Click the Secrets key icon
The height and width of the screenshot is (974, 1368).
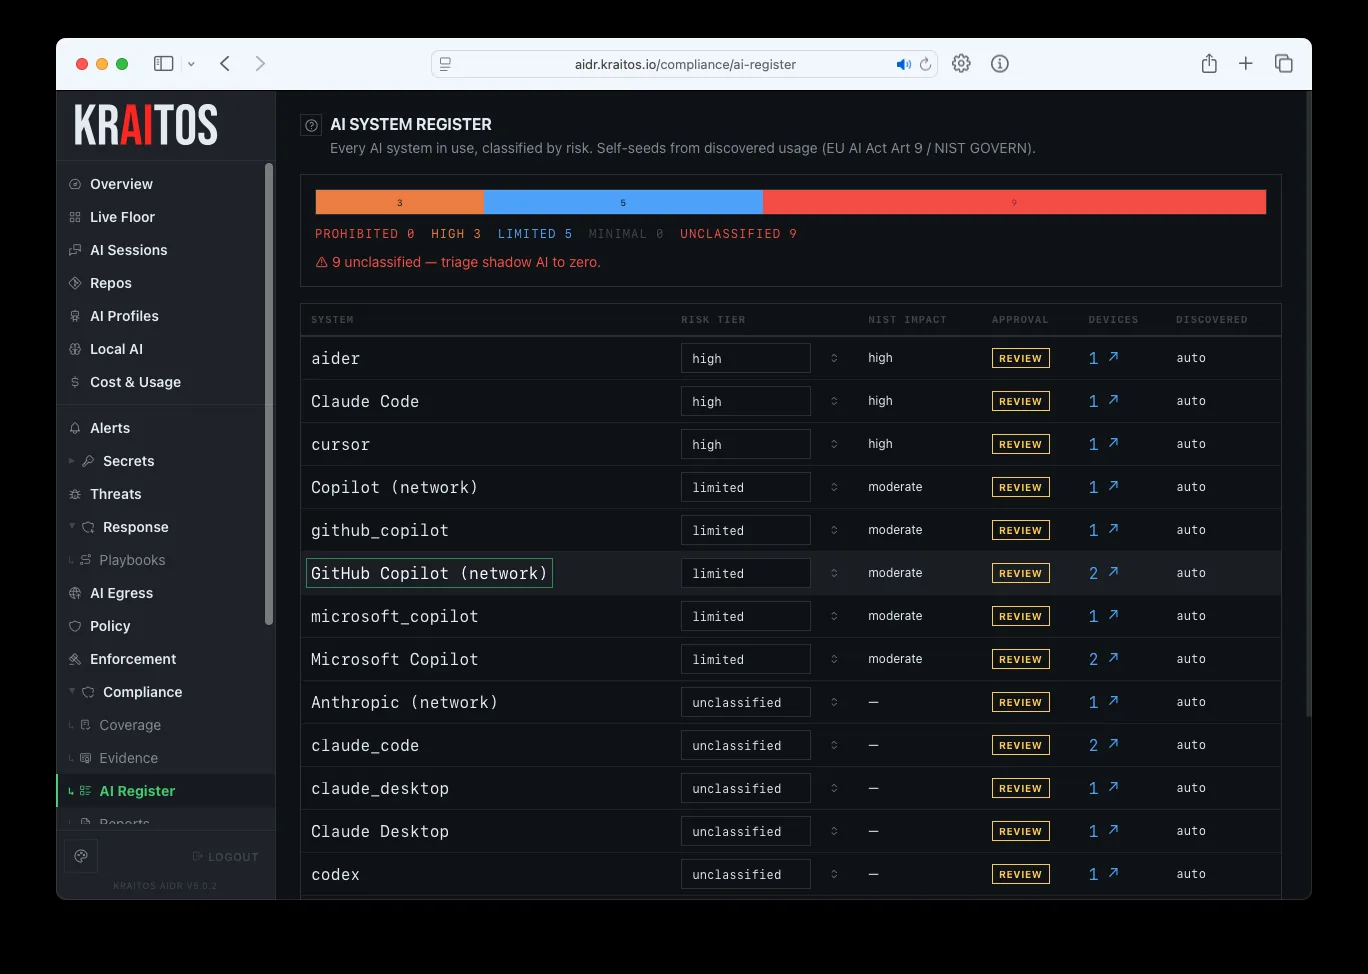pyautogui.click(x=88, y=461)
